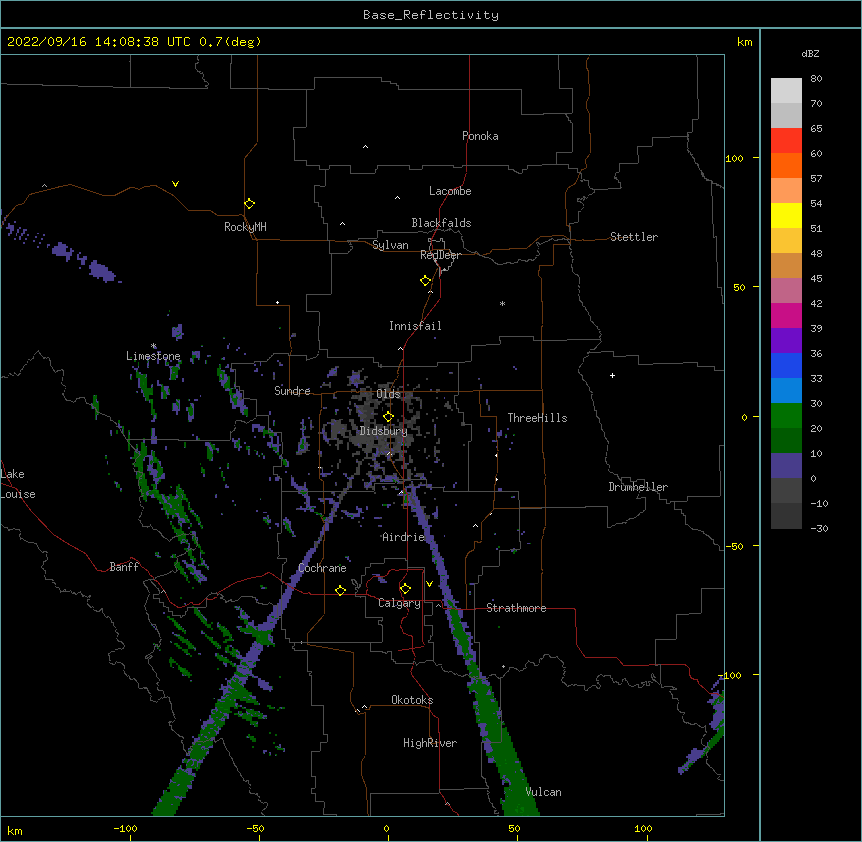
Task: Click the light gray 80 dBZ legend swatch
Action: coord(786,91)
